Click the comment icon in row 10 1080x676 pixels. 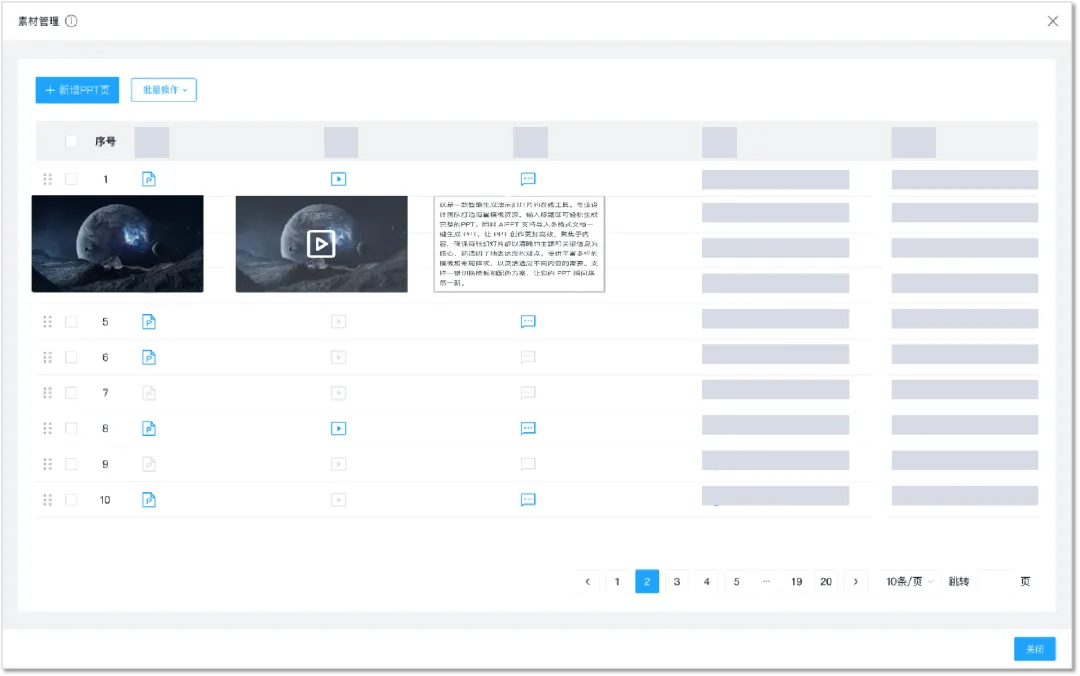tap(528, 500)
